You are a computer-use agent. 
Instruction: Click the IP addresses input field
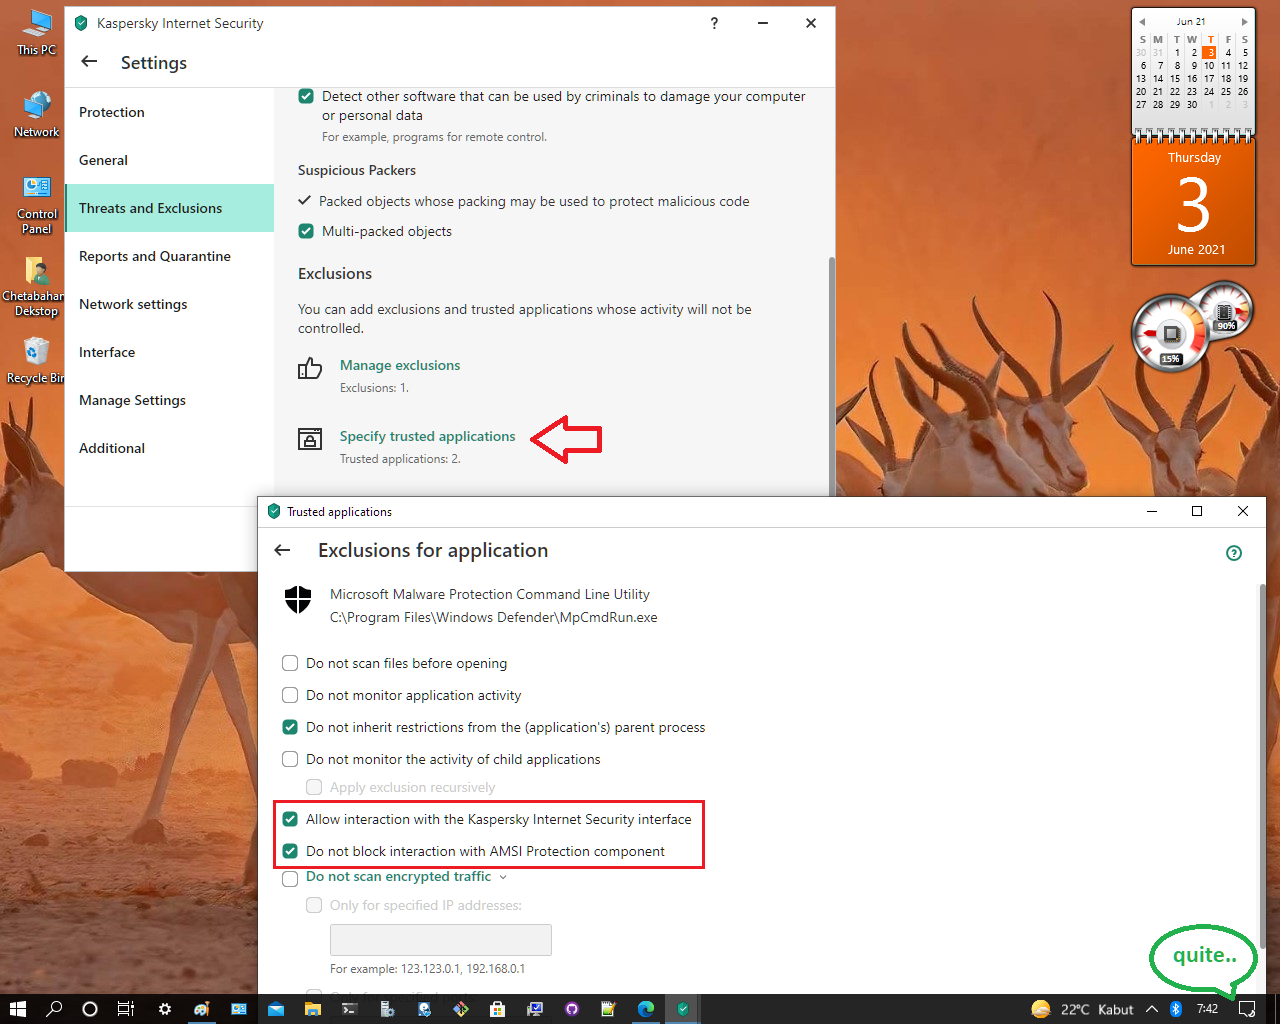coord(440,940)
